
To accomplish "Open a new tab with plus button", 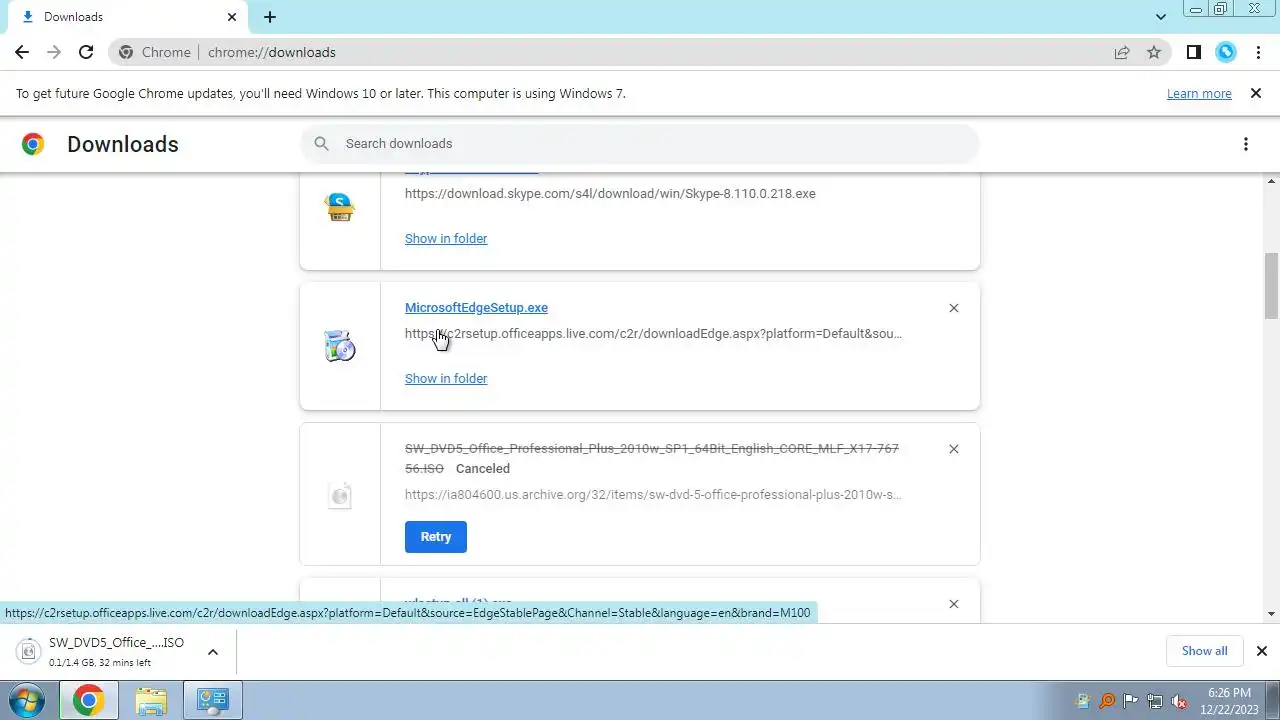I will point(270,17).
